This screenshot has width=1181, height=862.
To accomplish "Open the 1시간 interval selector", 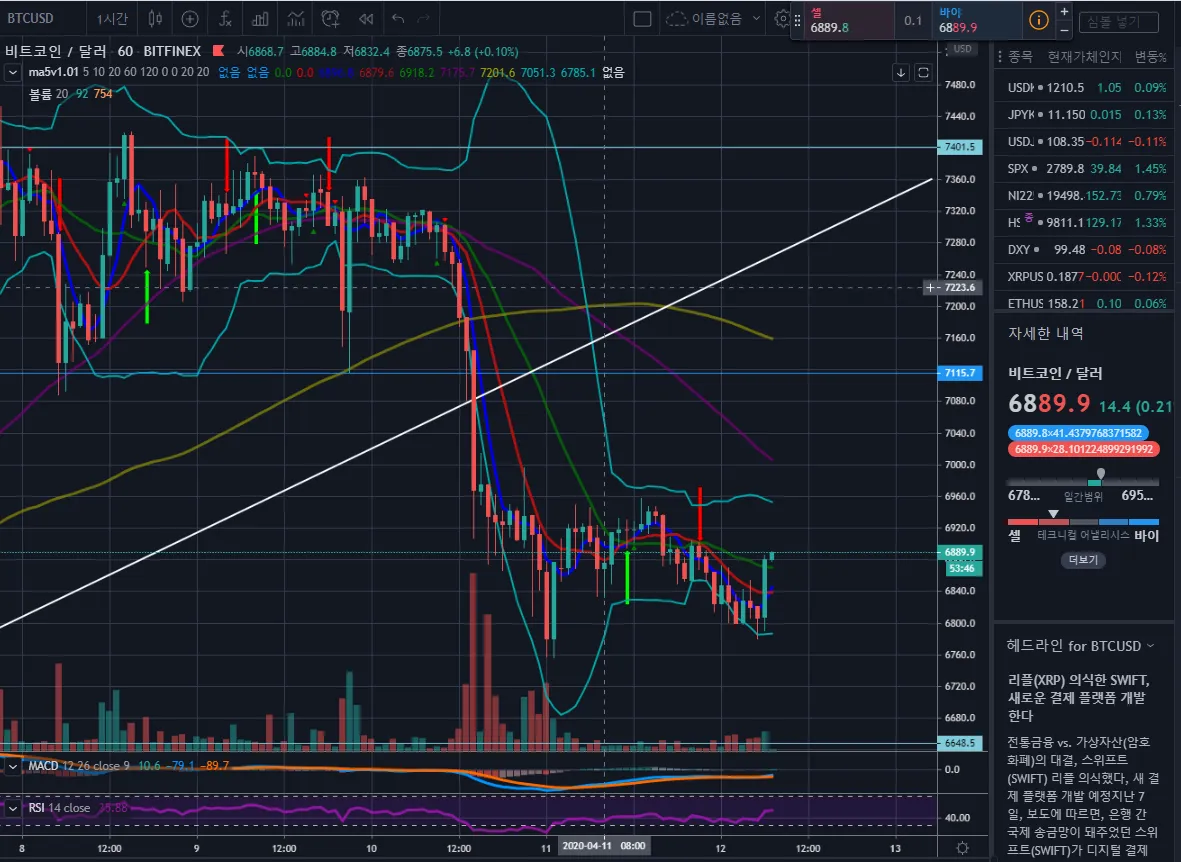I will [x=111, y=19].
